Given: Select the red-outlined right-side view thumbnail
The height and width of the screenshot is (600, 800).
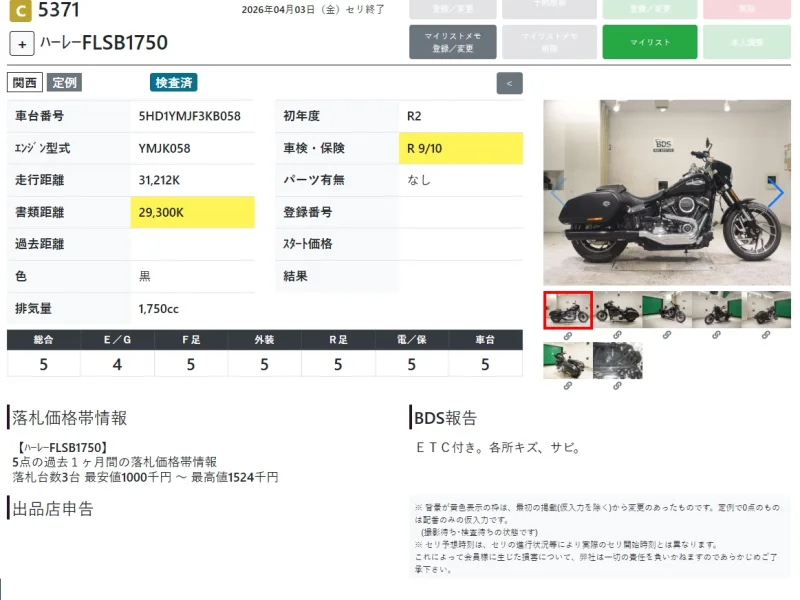Looking at the screenshot, I should coord(568,310).
